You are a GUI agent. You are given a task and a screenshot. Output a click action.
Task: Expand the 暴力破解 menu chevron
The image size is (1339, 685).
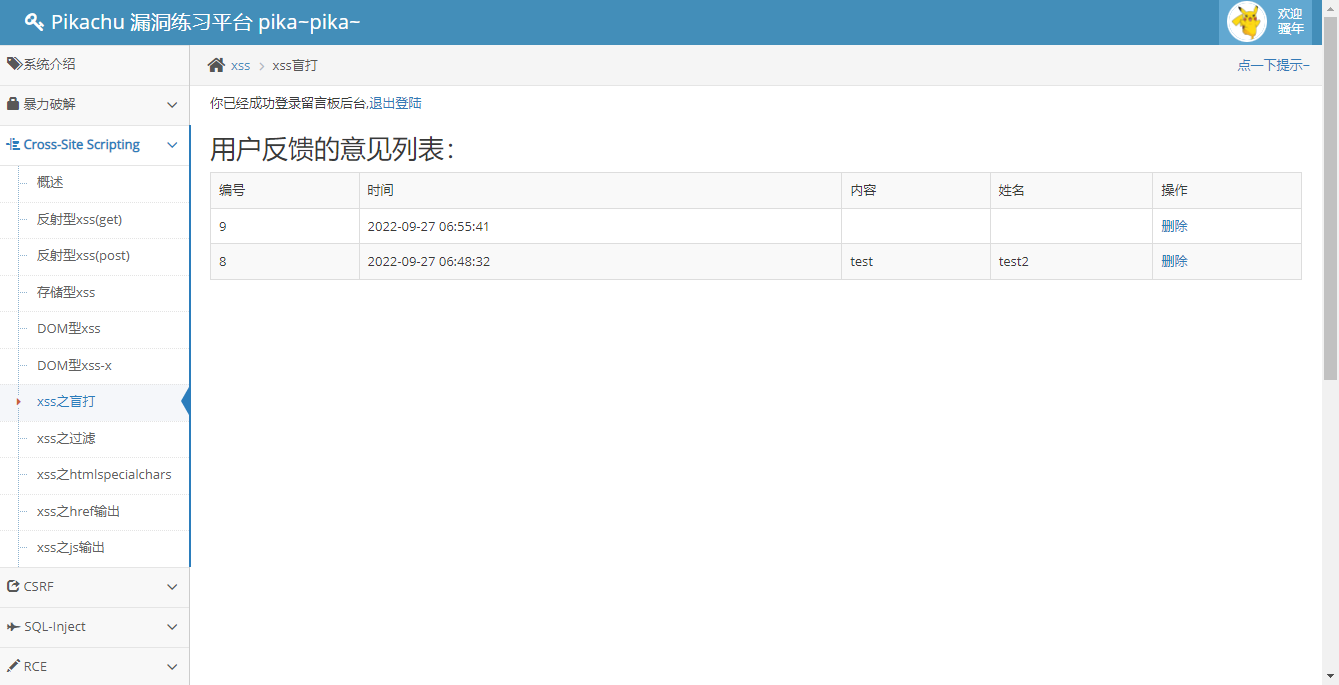point(172,105)
